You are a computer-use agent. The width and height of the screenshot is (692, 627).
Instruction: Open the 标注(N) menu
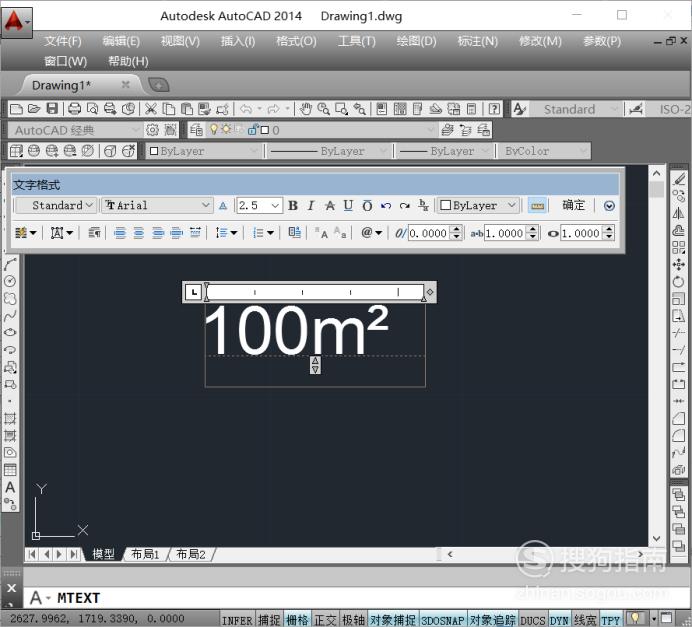click(478, 41)
